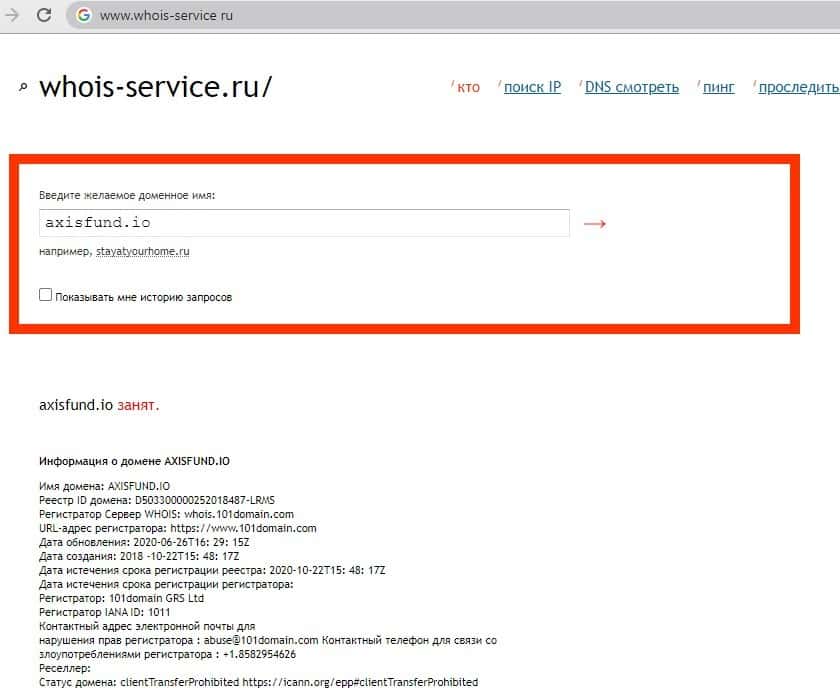Click the domain name input with axisfund.io
Screen dimensions: 840x688
click(x=304, y=223)
